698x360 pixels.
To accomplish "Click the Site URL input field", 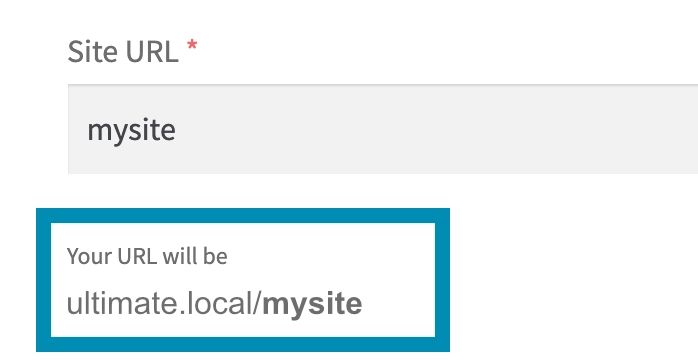I will [x=383, y=129].
